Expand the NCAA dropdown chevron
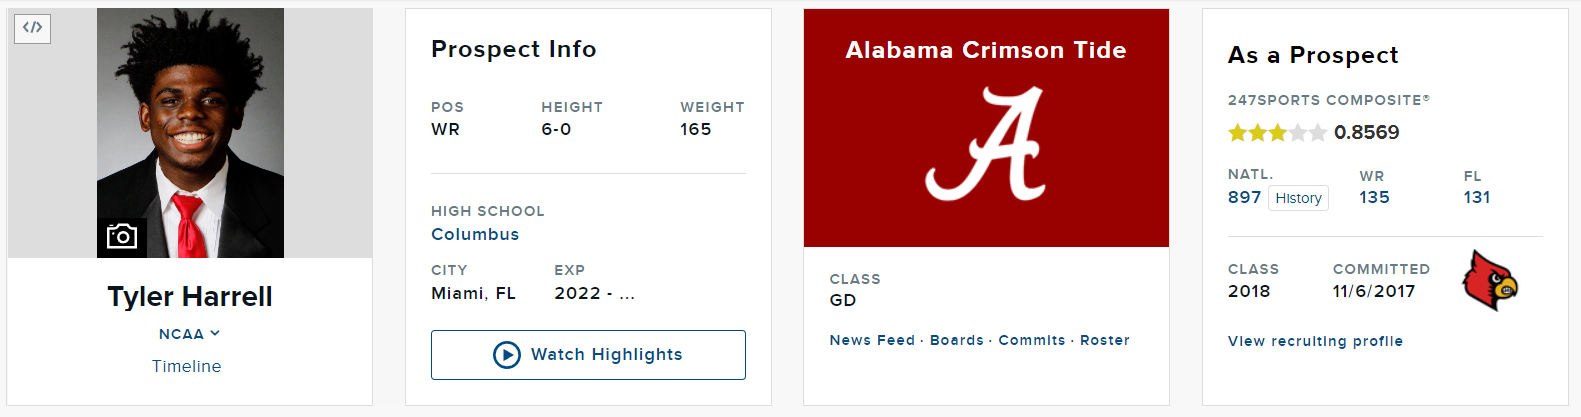1581x417 pixels. click(x=215, y=334)
